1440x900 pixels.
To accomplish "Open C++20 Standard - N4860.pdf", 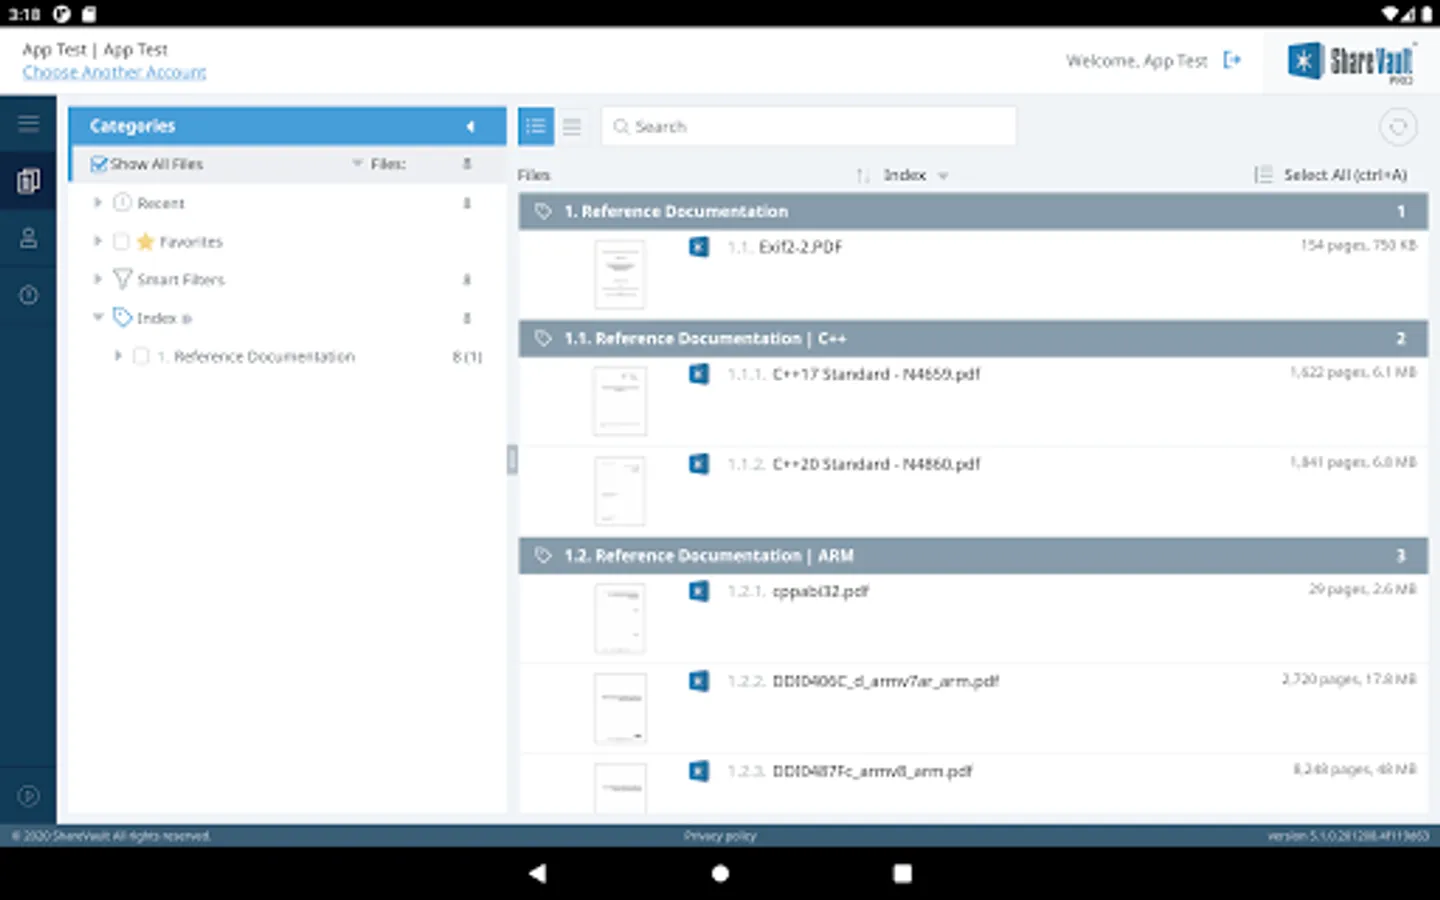I will pos(876,464).
